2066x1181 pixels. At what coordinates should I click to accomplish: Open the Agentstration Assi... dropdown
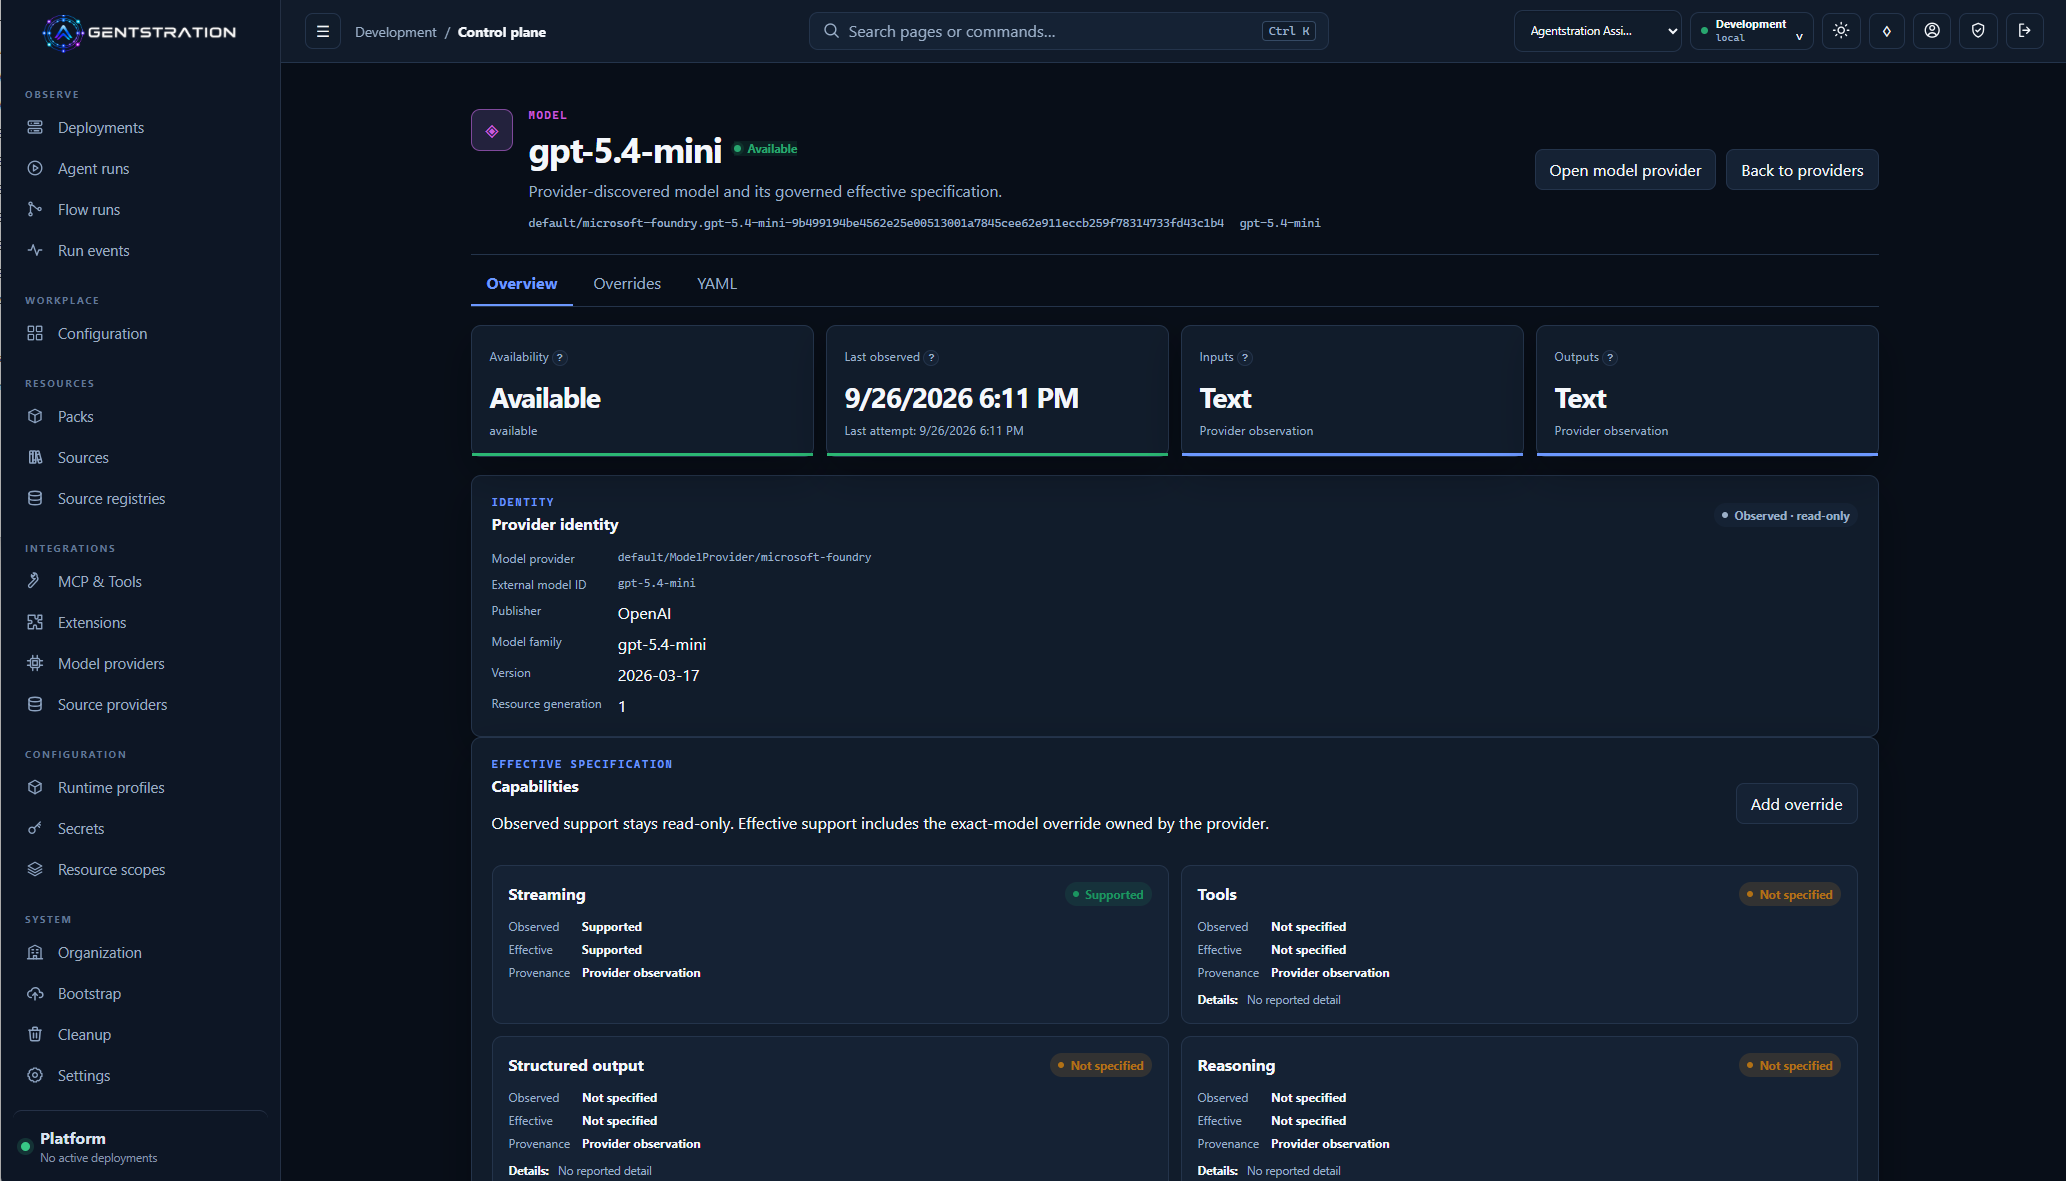(x=1597, y=31)
